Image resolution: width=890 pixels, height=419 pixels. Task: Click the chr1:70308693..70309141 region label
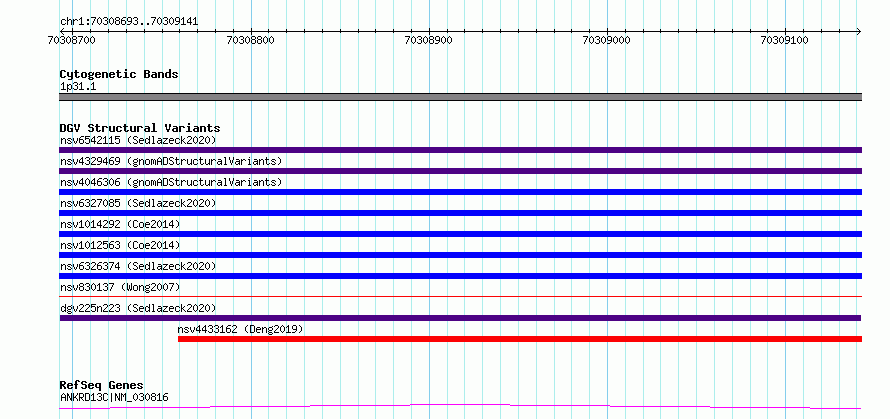pyautogui.click(x=129, y=22)
